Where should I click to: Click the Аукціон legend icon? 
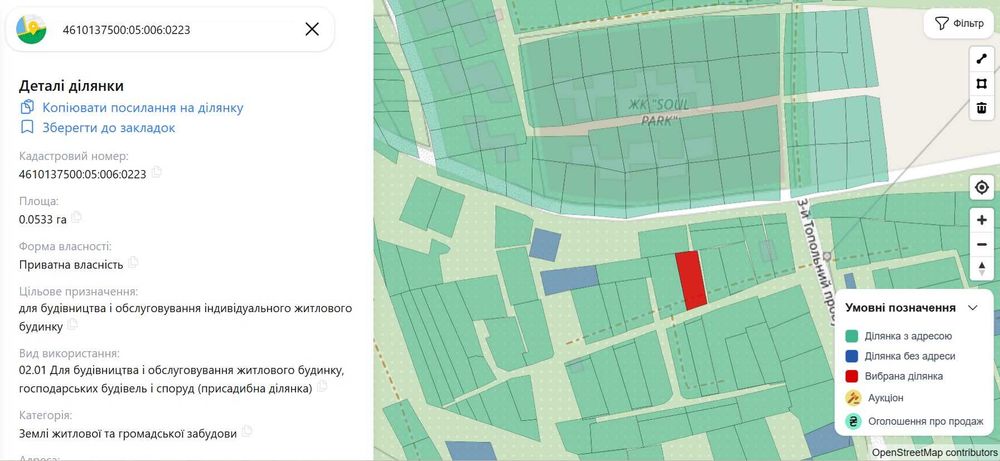pyautogui.click(x=853, y=398)
